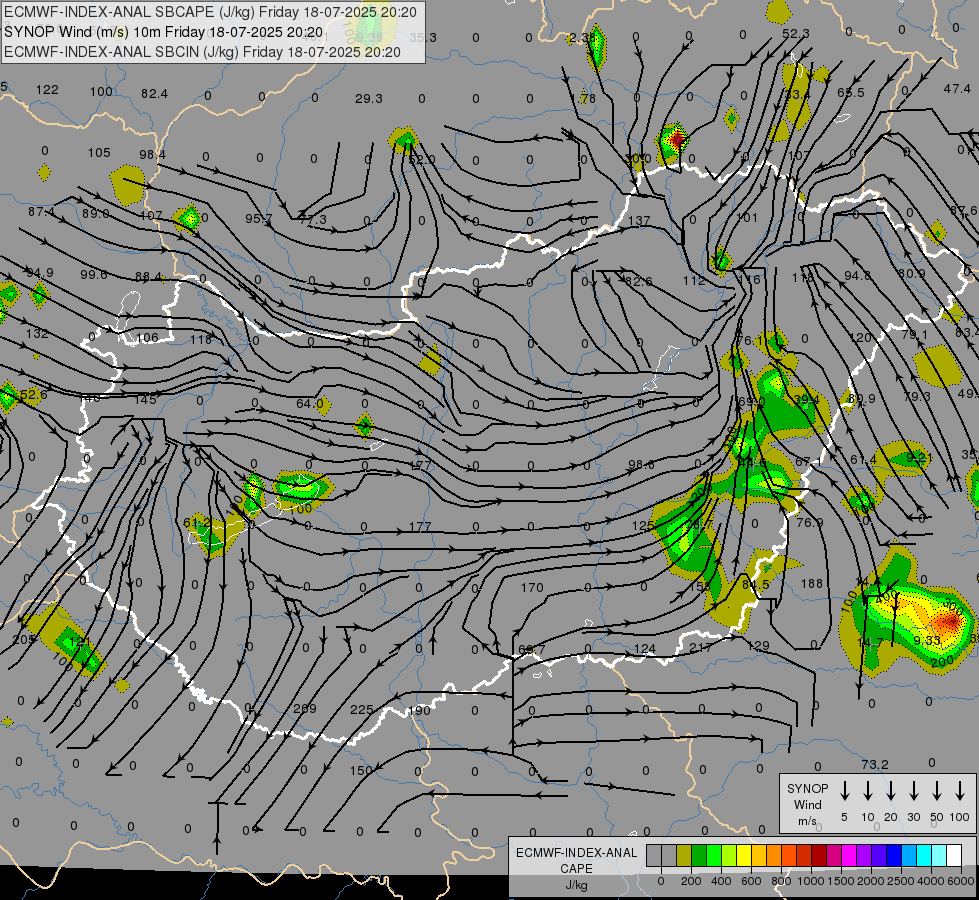Screen dimensions: 979x900
Task: Click the map value 99.6
Action: (x=94, y=275)
